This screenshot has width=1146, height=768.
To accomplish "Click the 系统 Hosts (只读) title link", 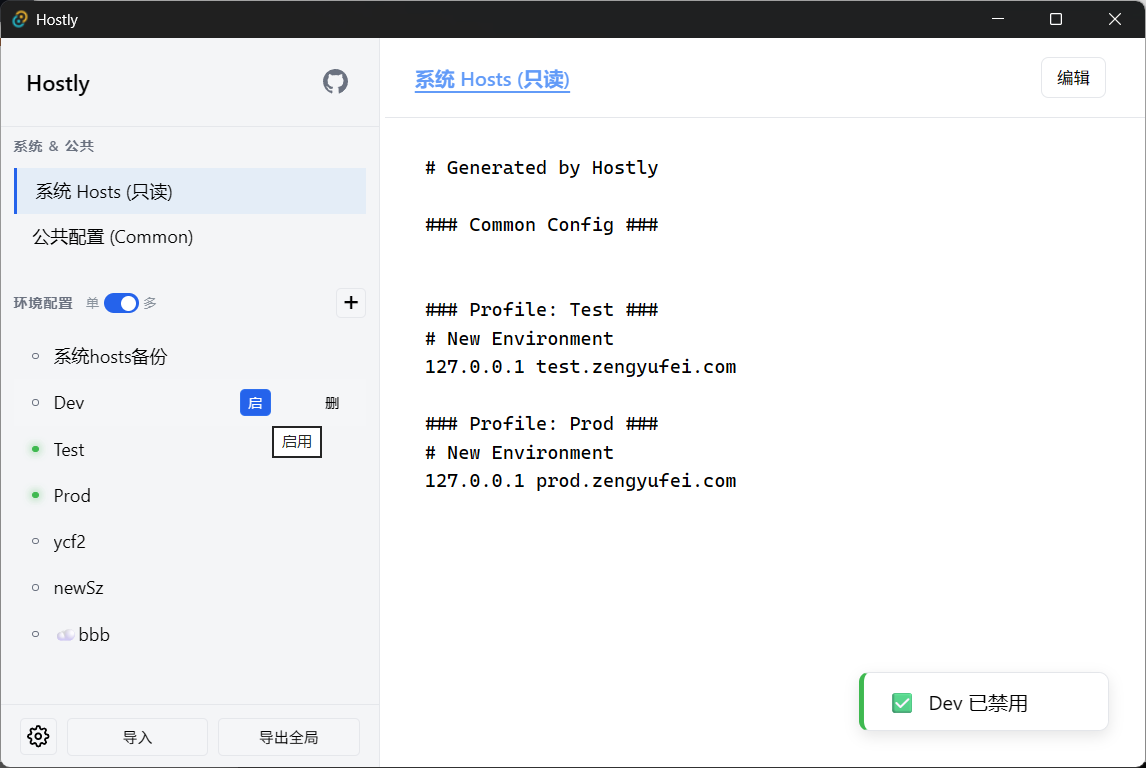I will point(492,80).
